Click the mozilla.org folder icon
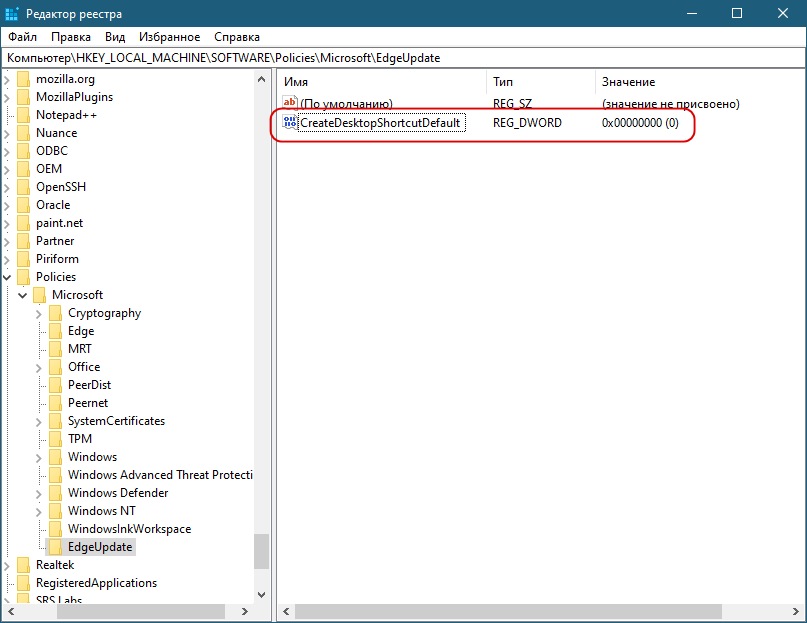The image size is (807, 623). (x=24, y=79)
